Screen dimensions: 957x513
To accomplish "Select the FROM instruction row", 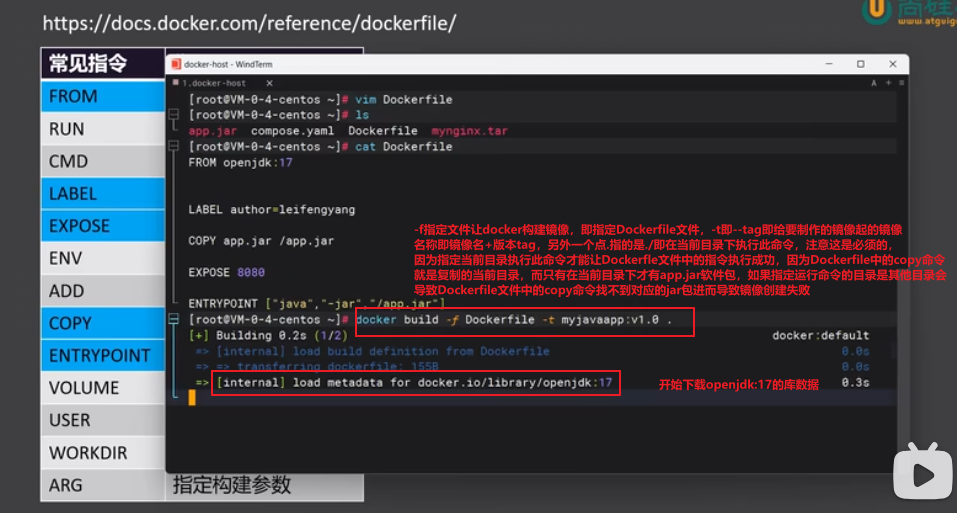I will (103, 96).
